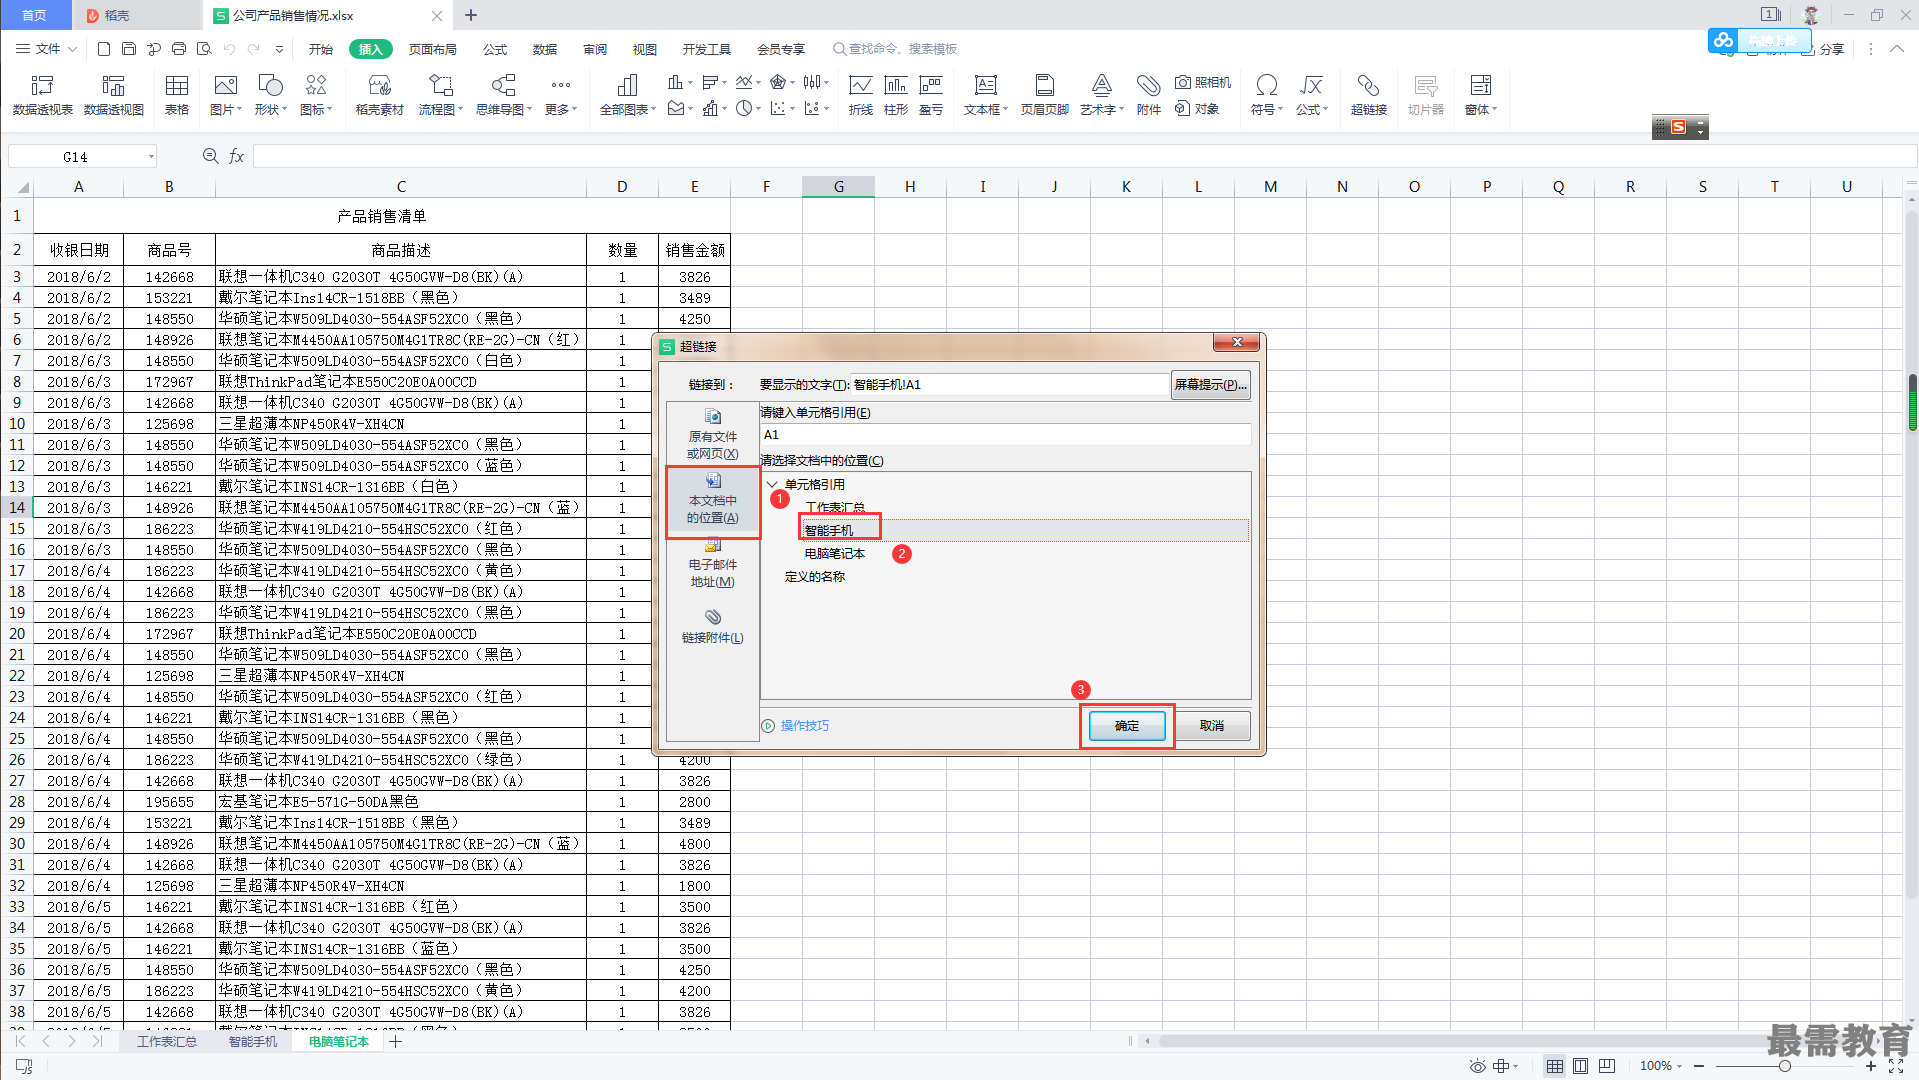The height and width of the screenshot is (1080, 1919).
Task: Click the 分享 share button
Action: pos(1823,49)
